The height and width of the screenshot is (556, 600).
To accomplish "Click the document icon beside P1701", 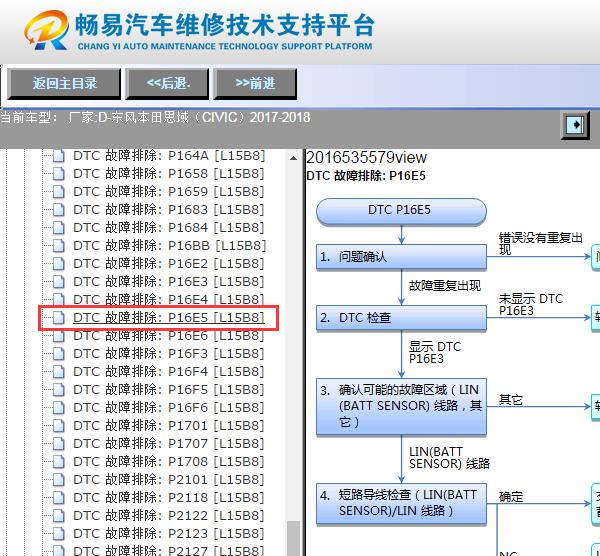I will 59,426.
